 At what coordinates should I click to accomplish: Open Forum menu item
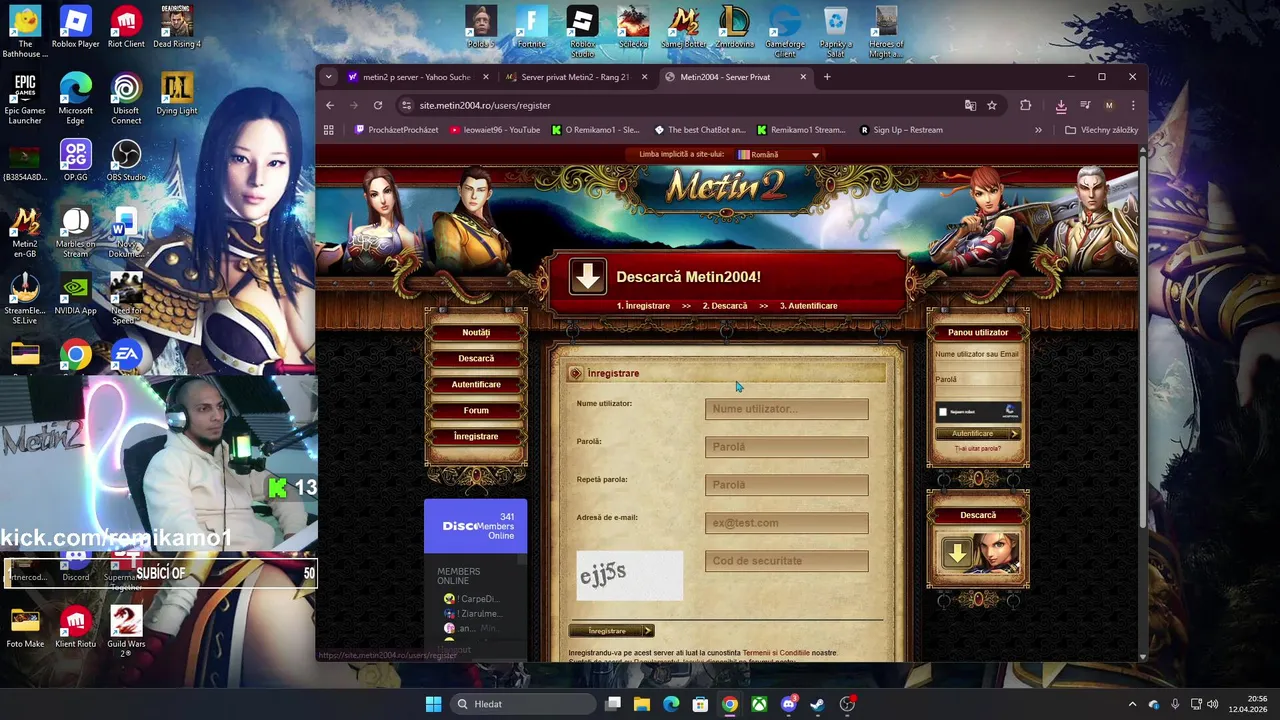coord(476,410)
